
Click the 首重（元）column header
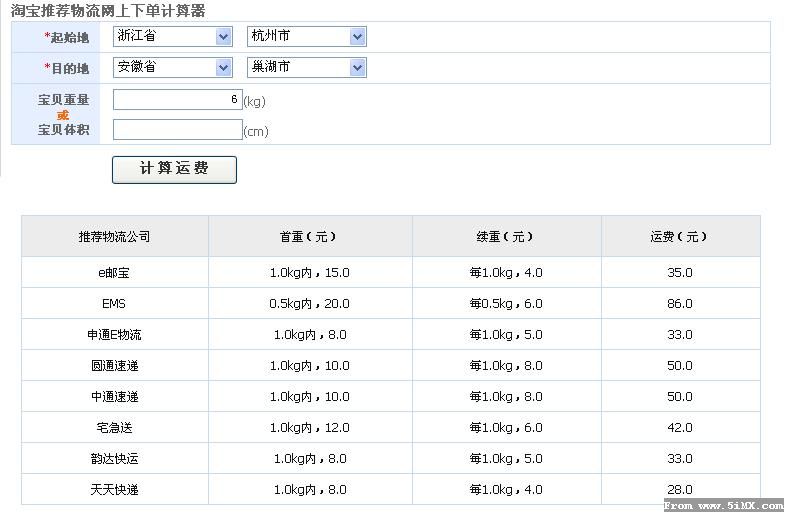click(x=310, y=237)
